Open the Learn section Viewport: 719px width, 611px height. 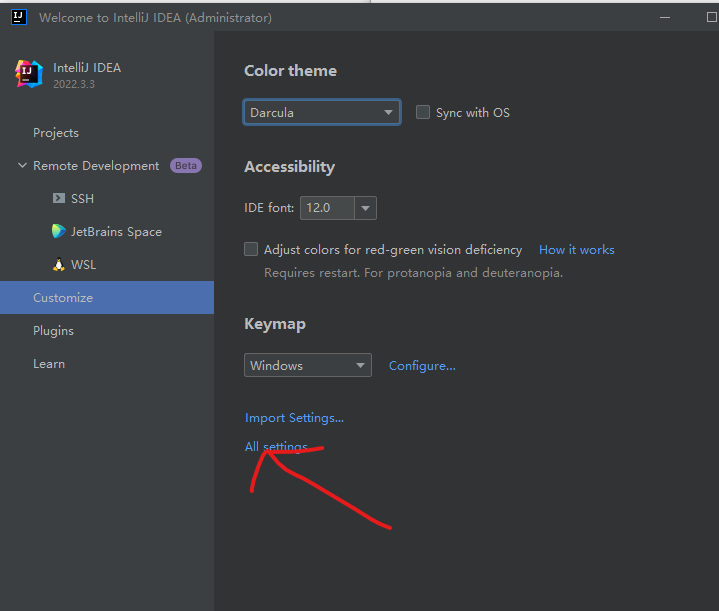[x=49, y=364]
